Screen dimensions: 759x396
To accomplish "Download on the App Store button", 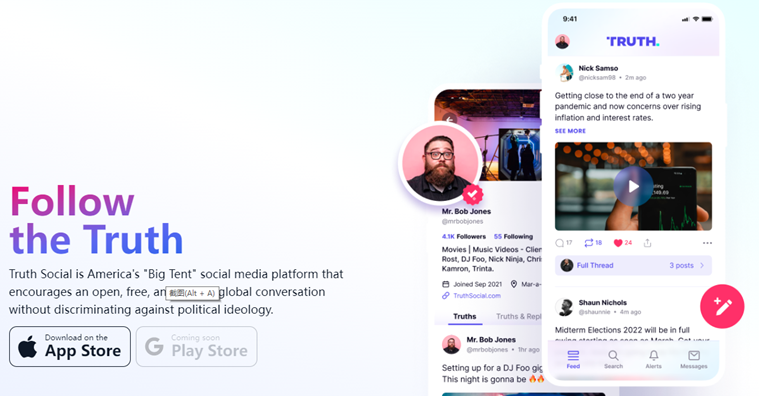I will (70, 347).
